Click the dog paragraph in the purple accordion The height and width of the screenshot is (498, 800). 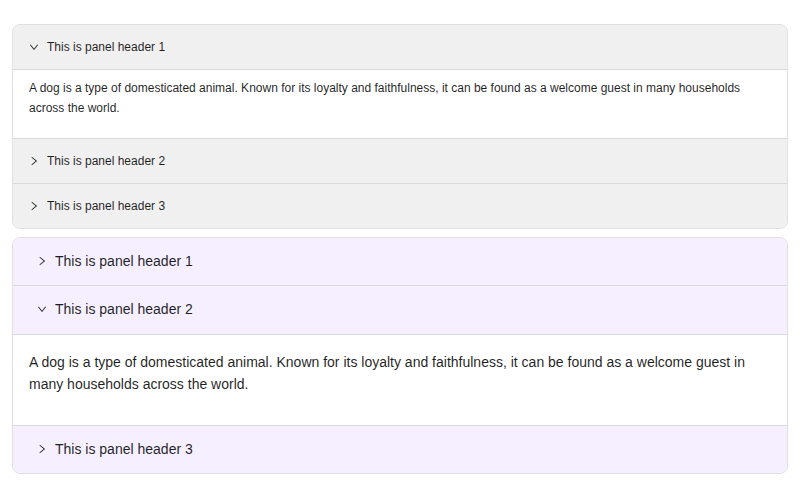(387, 373)
